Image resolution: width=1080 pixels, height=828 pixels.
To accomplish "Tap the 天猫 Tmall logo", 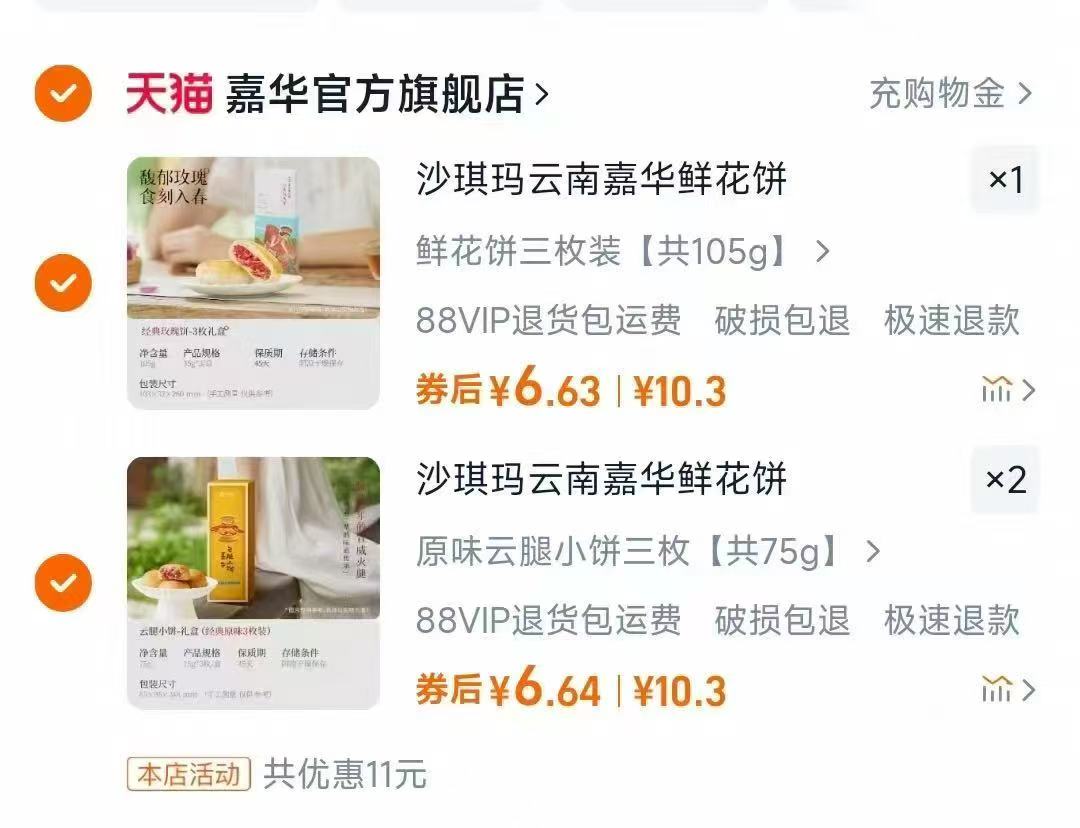I will [x=169, y=94].
